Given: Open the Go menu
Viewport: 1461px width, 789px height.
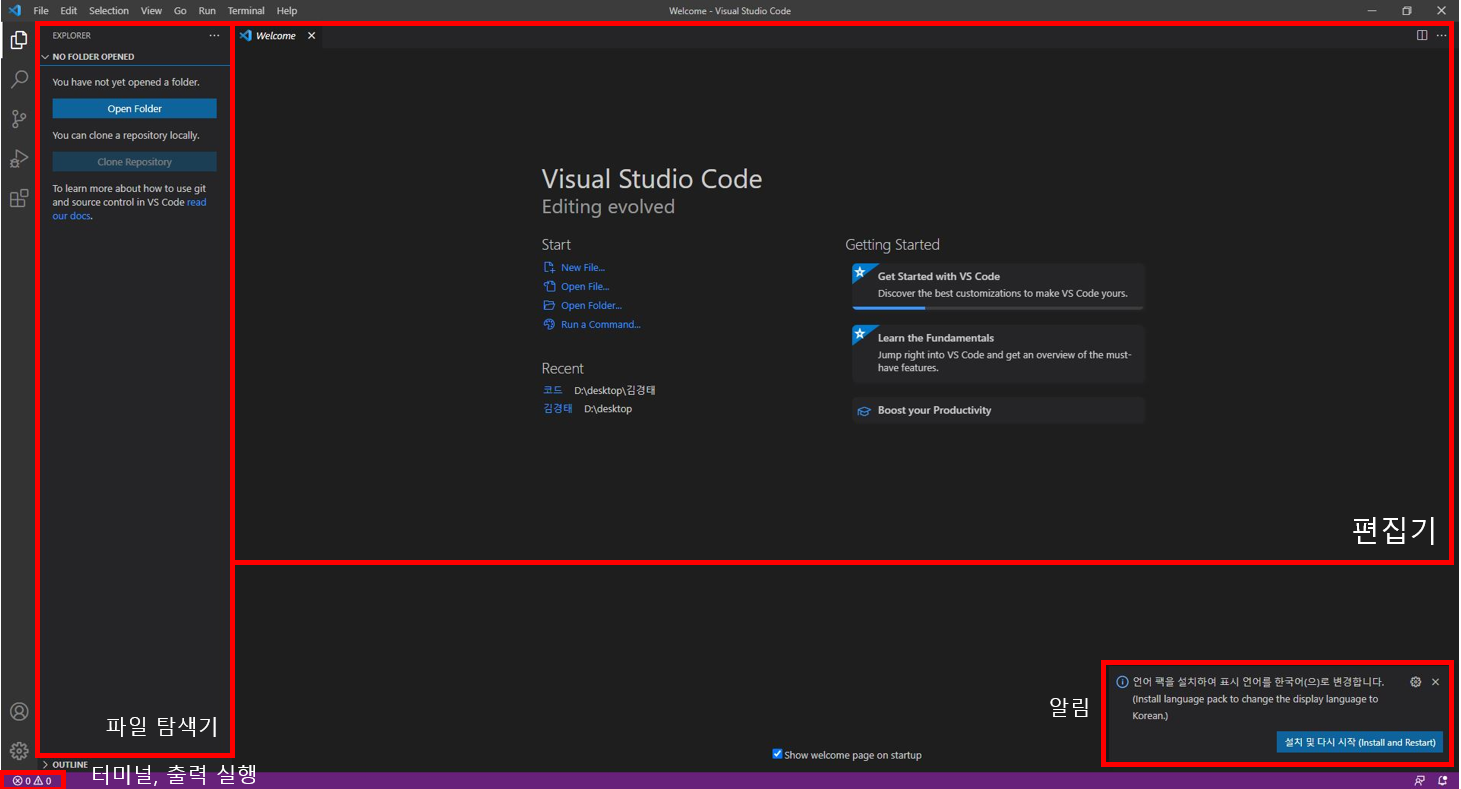Looking at the screenshot, I should 180,11.
